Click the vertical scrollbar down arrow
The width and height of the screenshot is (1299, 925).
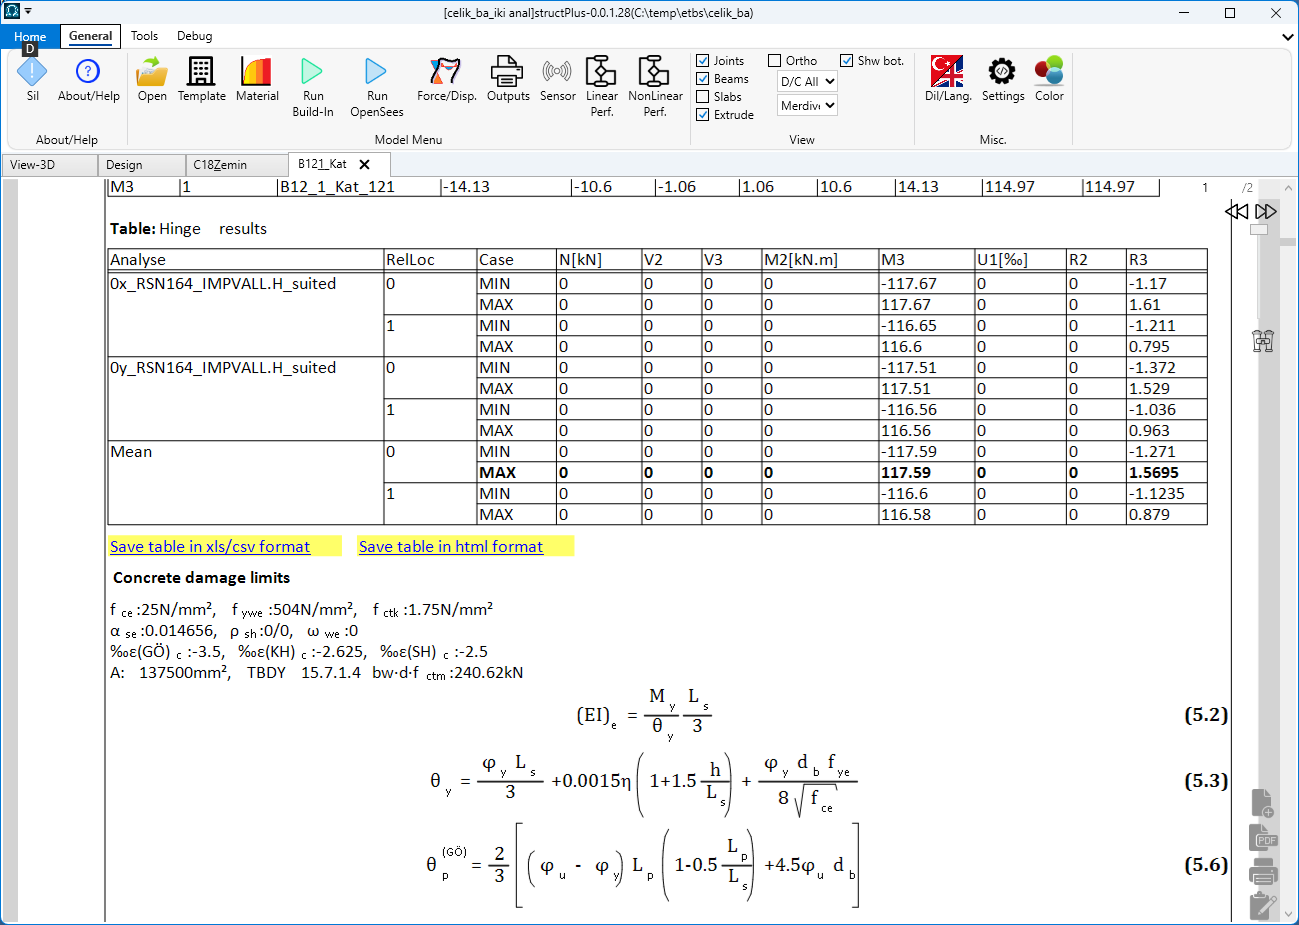click(x=1289, y=914)
